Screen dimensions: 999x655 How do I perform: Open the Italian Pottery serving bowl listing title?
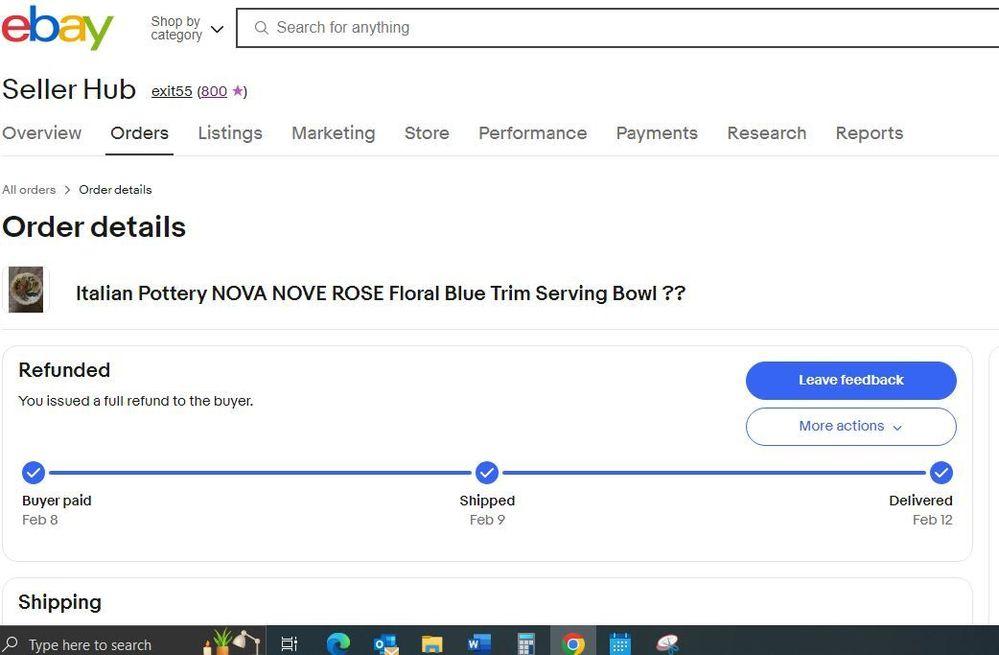click(x=380, y=293)
